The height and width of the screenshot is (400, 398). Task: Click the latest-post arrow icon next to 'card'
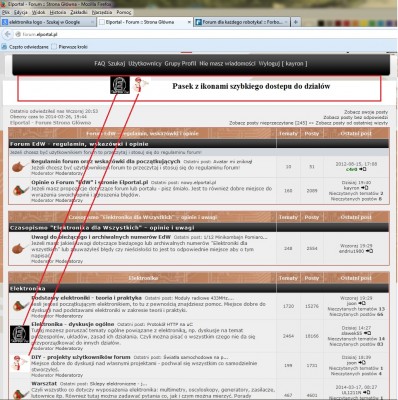click(363, 169)
